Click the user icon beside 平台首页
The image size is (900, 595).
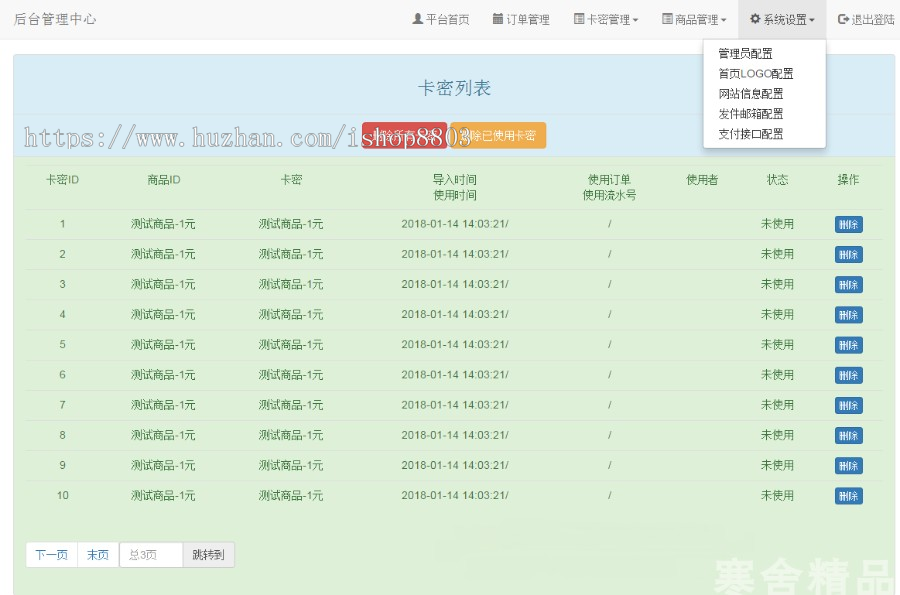click(418, 19)
